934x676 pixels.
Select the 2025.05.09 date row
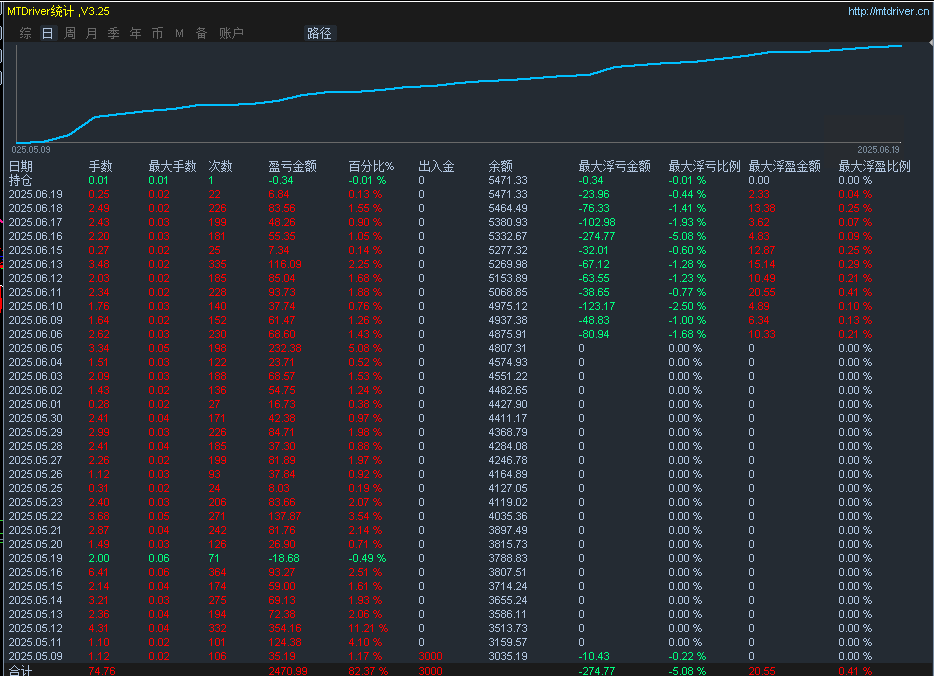click(36, 656)
